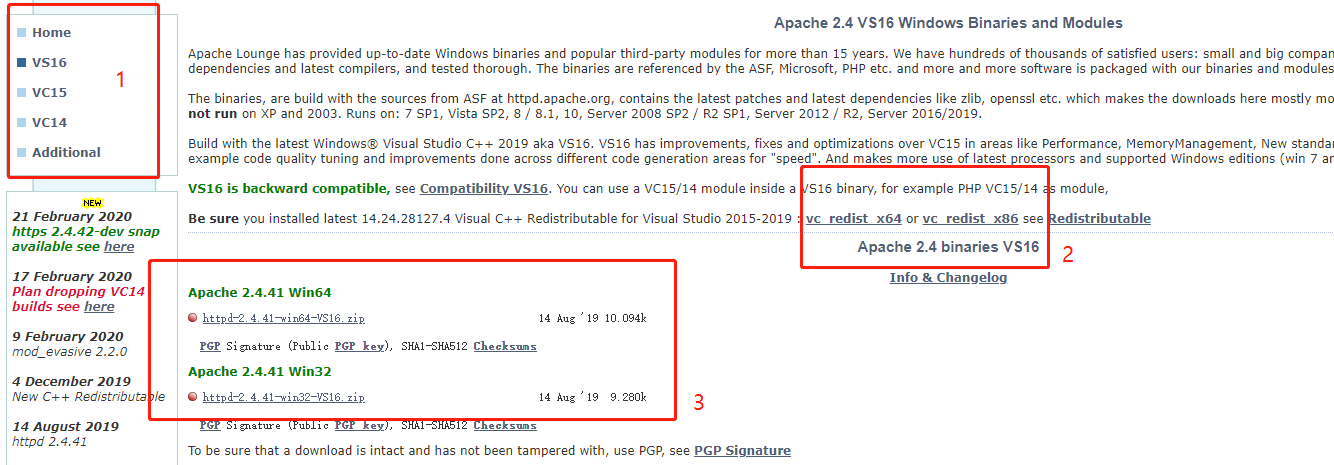
Task: Open the Home navigation item
Action: tap(51, 33)
